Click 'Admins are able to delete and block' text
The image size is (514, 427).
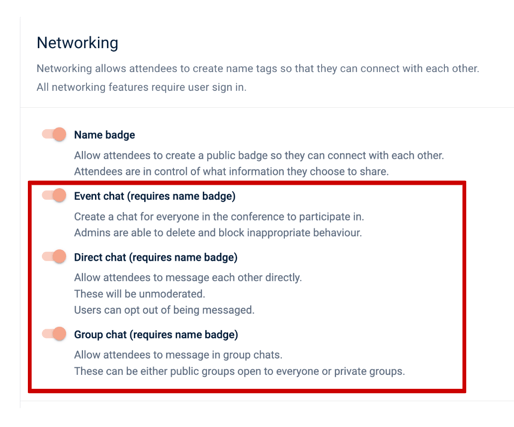point(218,233)
